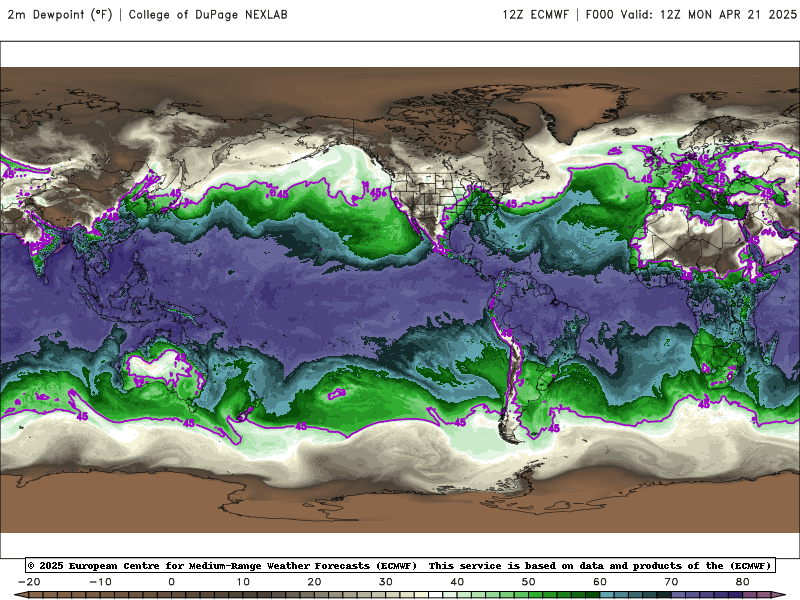Click the "80" color scale label
The image size is (800, 600).
point(743,582)
